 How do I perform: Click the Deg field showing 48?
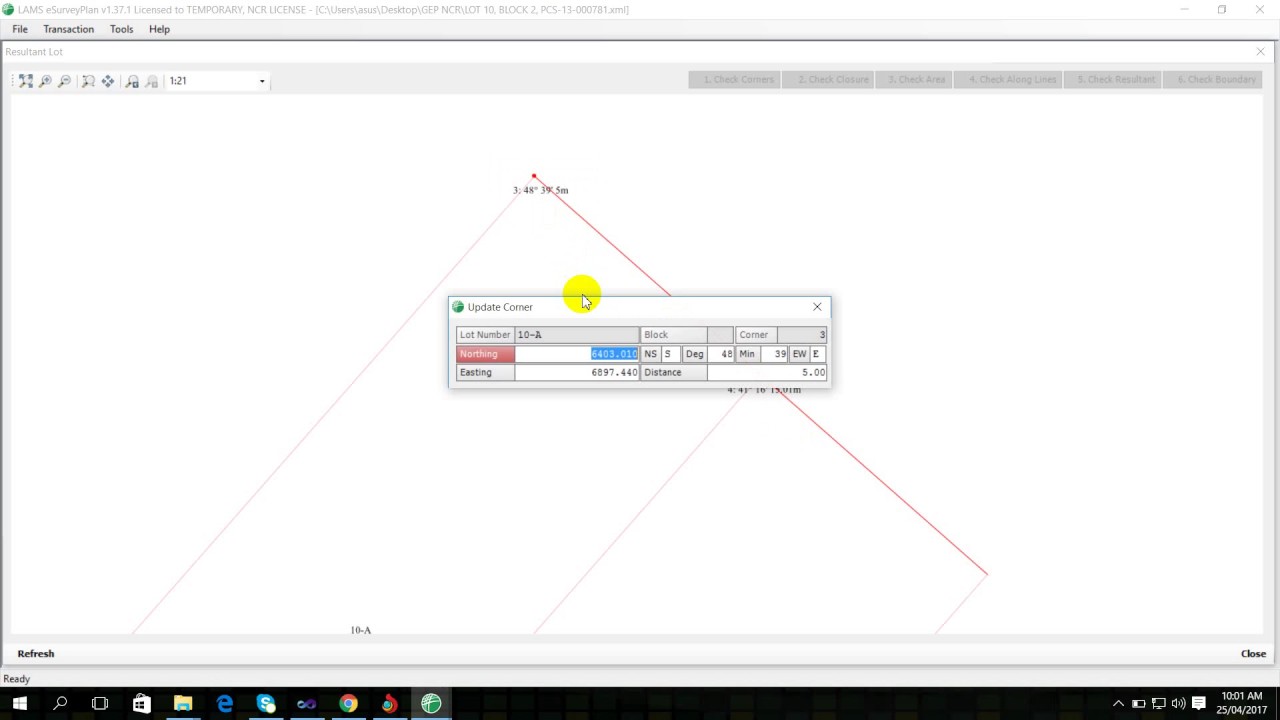point(721,354)
